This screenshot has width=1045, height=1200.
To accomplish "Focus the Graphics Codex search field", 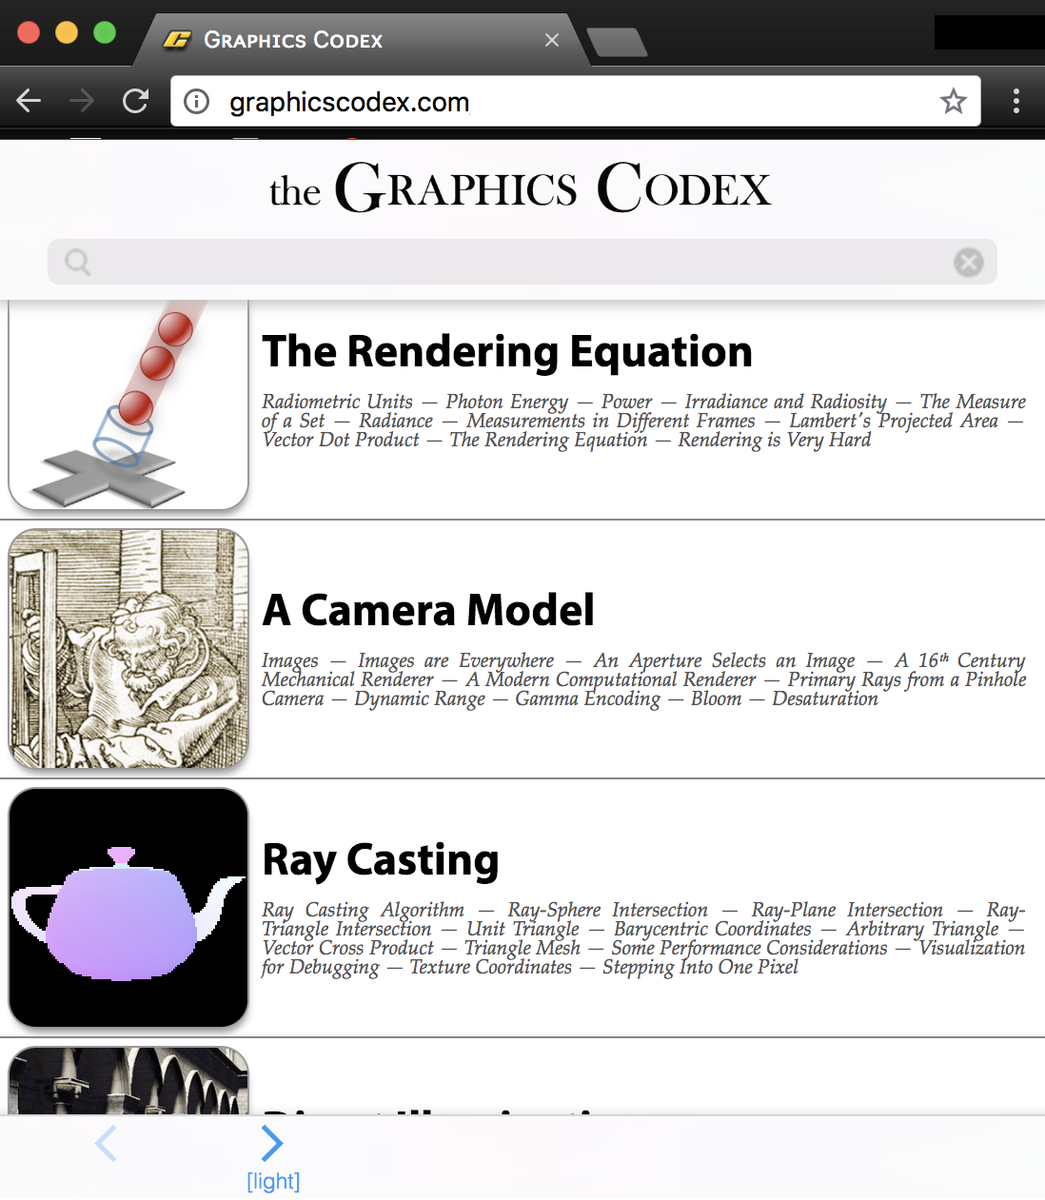I will click(522, 262).
